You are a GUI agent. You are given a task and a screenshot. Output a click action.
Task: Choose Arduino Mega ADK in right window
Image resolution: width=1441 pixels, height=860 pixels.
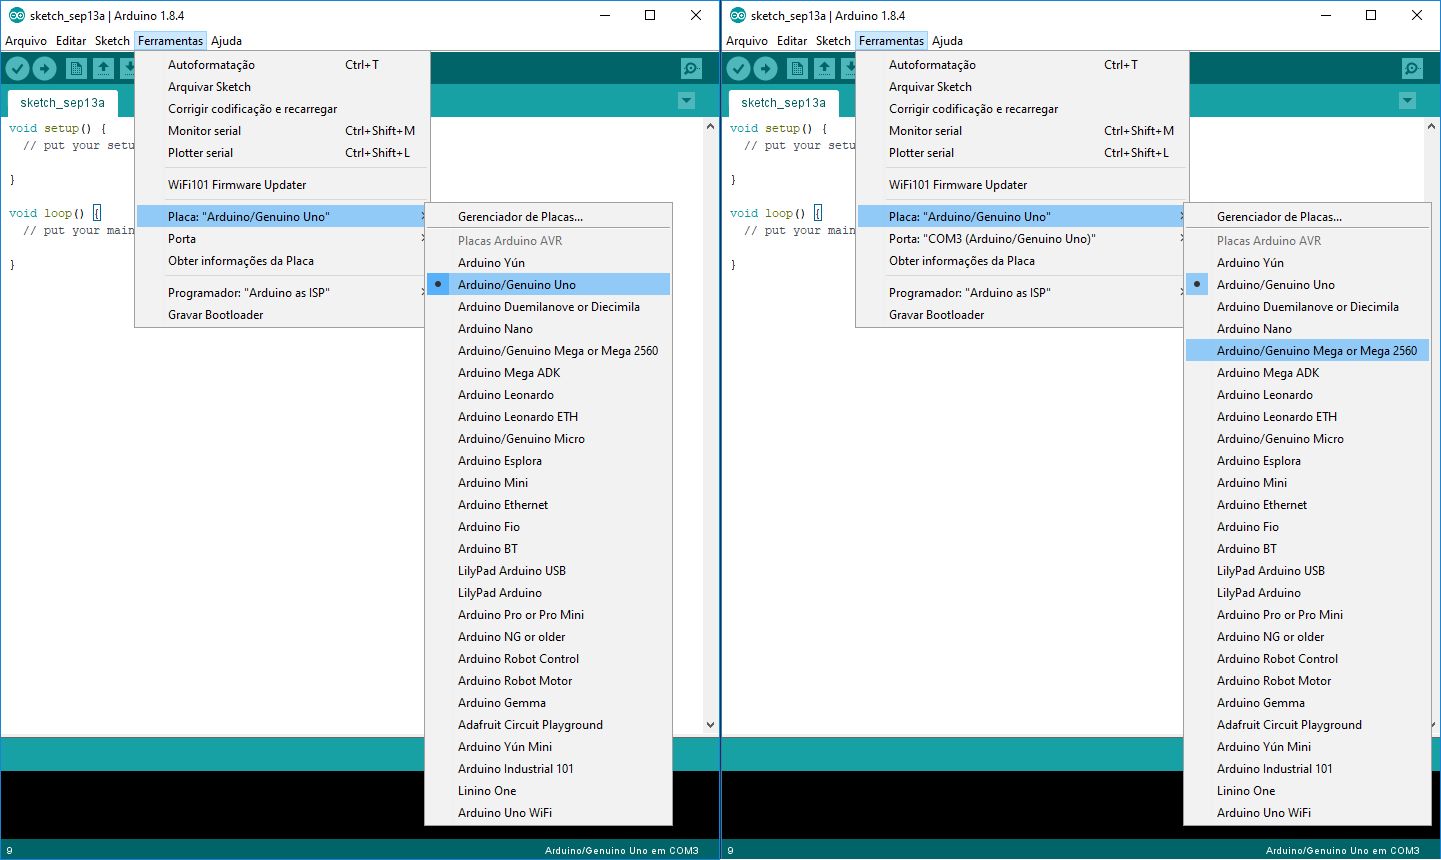[x=1307, y=373]
